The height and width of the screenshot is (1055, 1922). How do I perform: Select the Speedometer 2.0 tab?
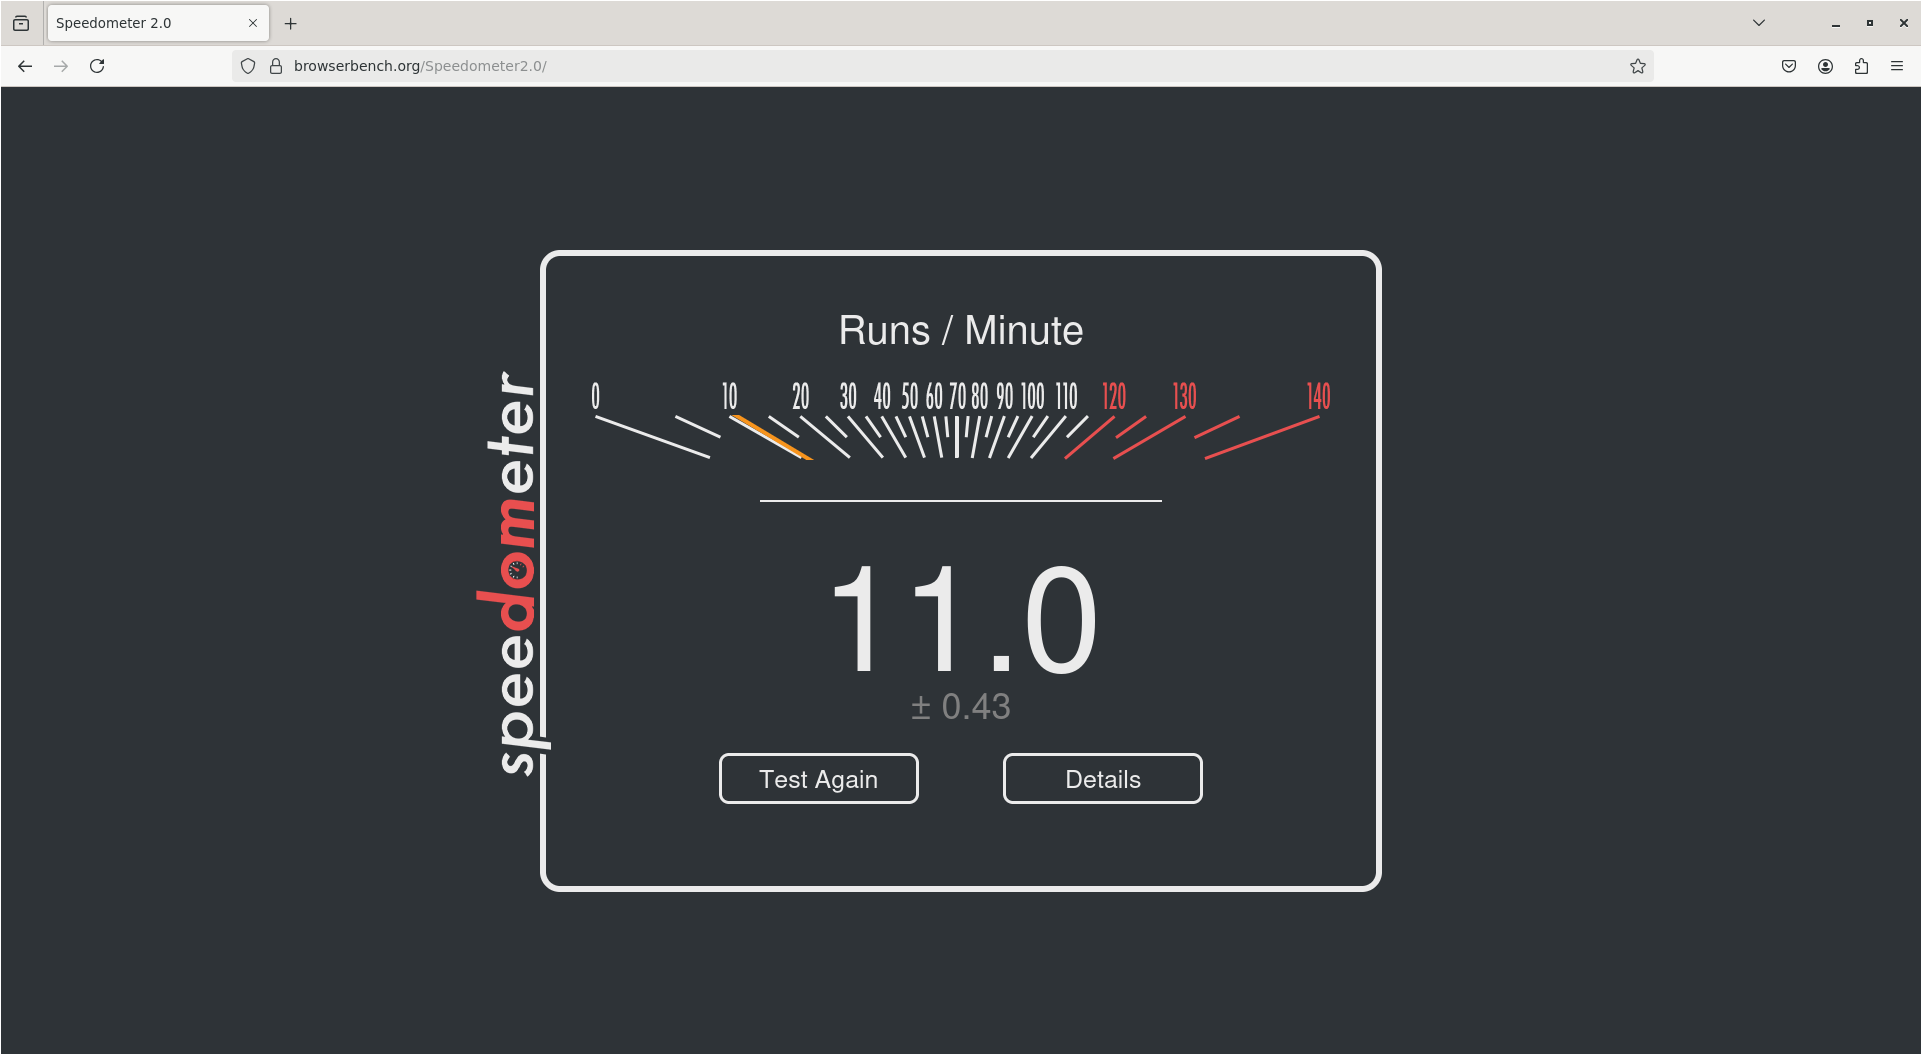(x=158, y=23)
